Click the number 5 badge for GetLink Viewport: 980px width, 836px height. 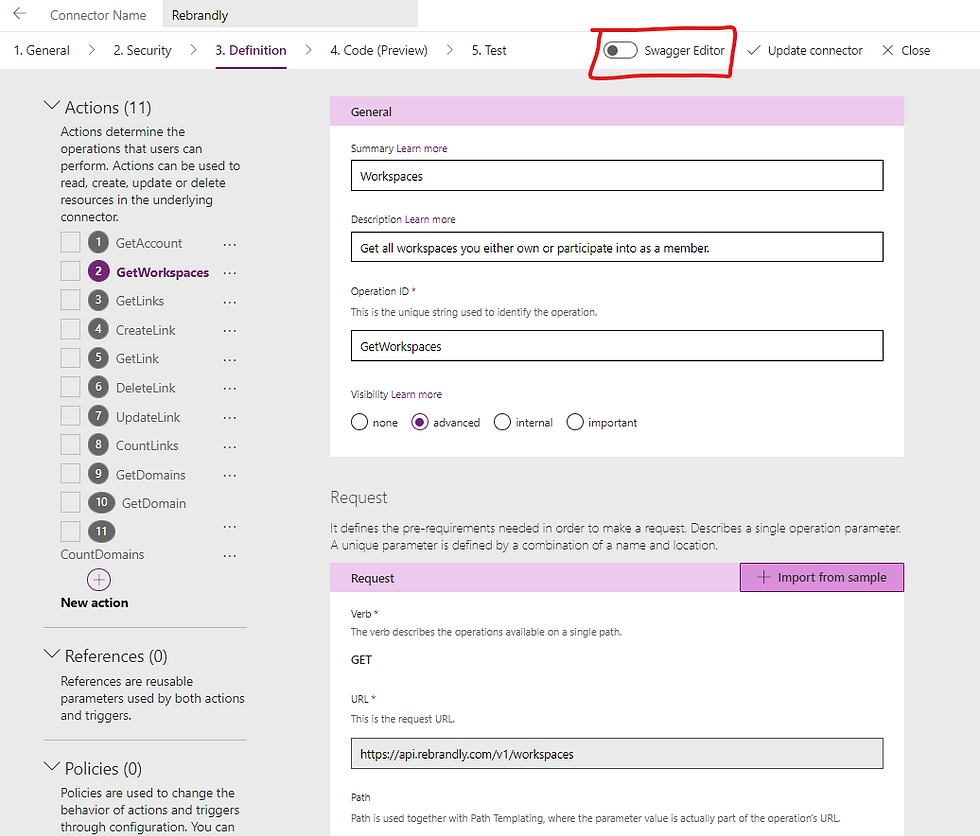[x=98, y=358]
